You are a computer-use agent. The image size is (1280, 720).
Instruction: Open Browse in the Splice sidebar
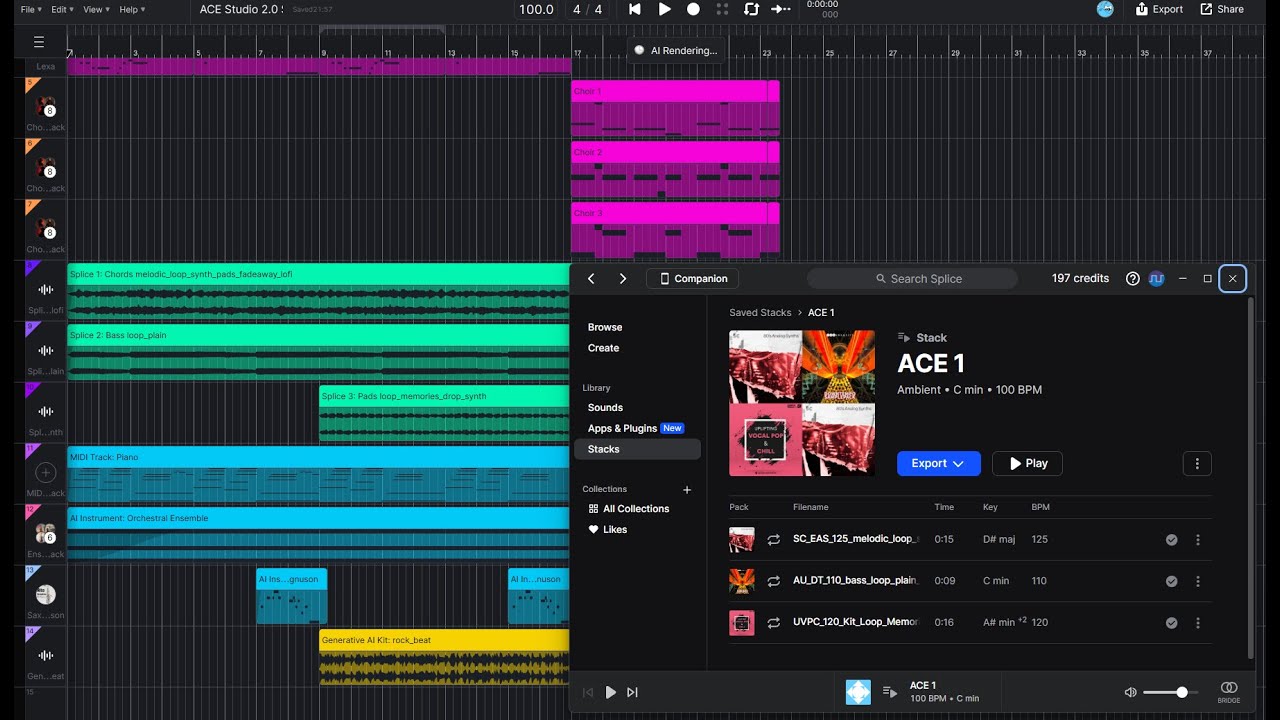tap(605, 327)
